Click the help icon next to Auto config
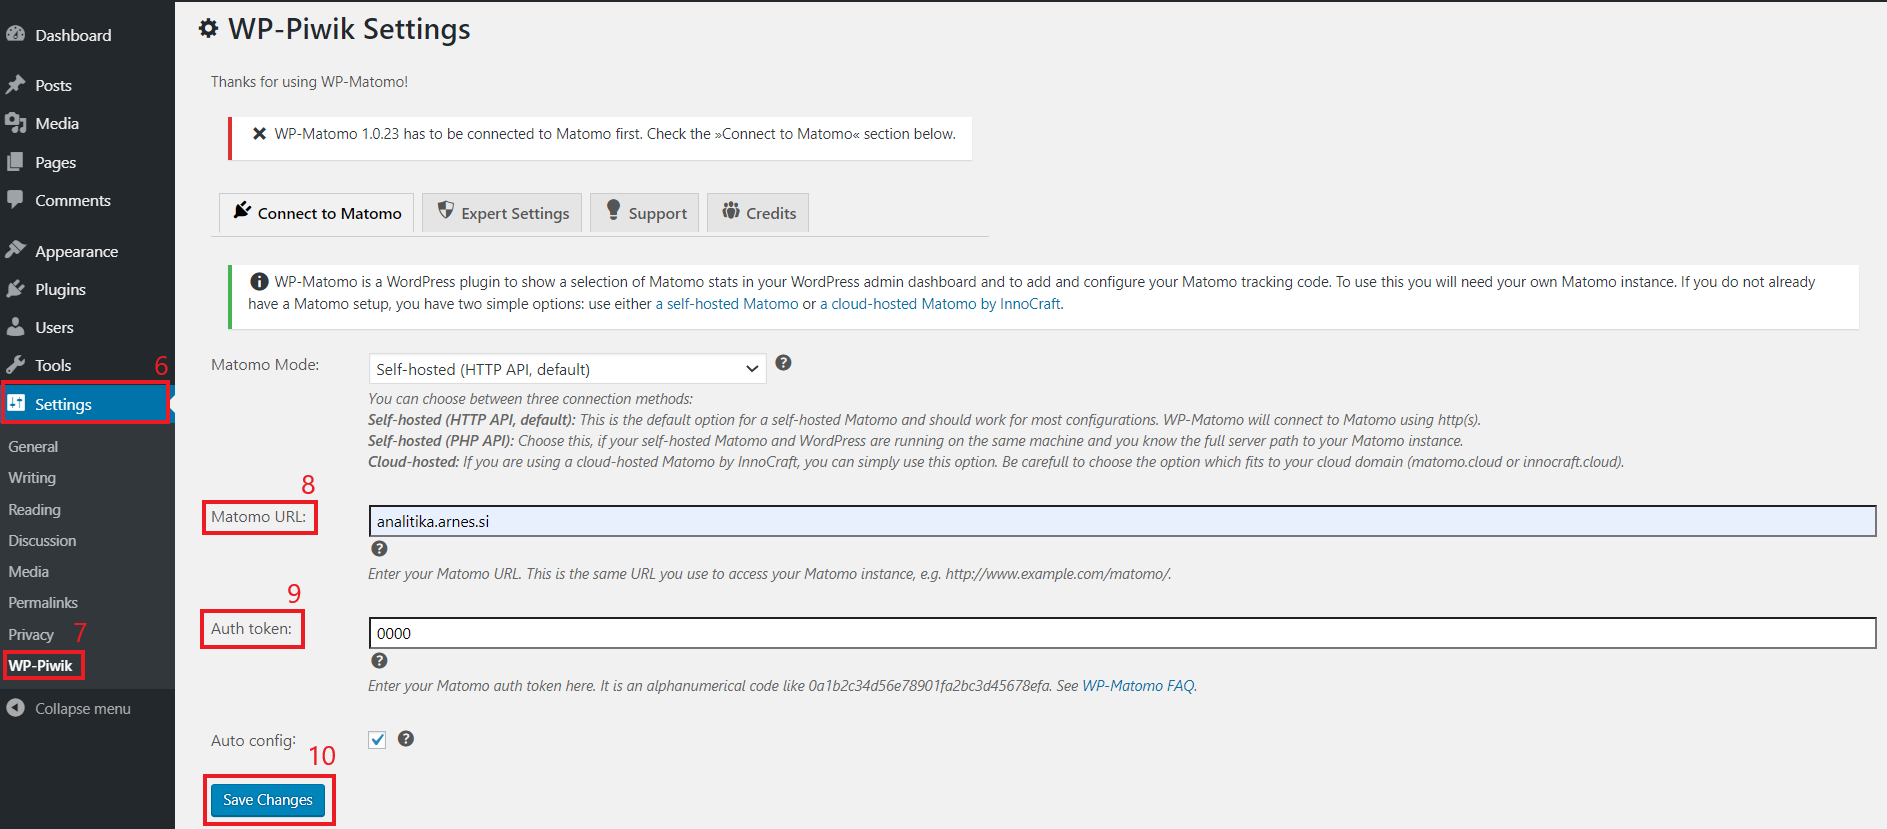The width and height of the screenshot is (1887, 829). coord(406,738)
